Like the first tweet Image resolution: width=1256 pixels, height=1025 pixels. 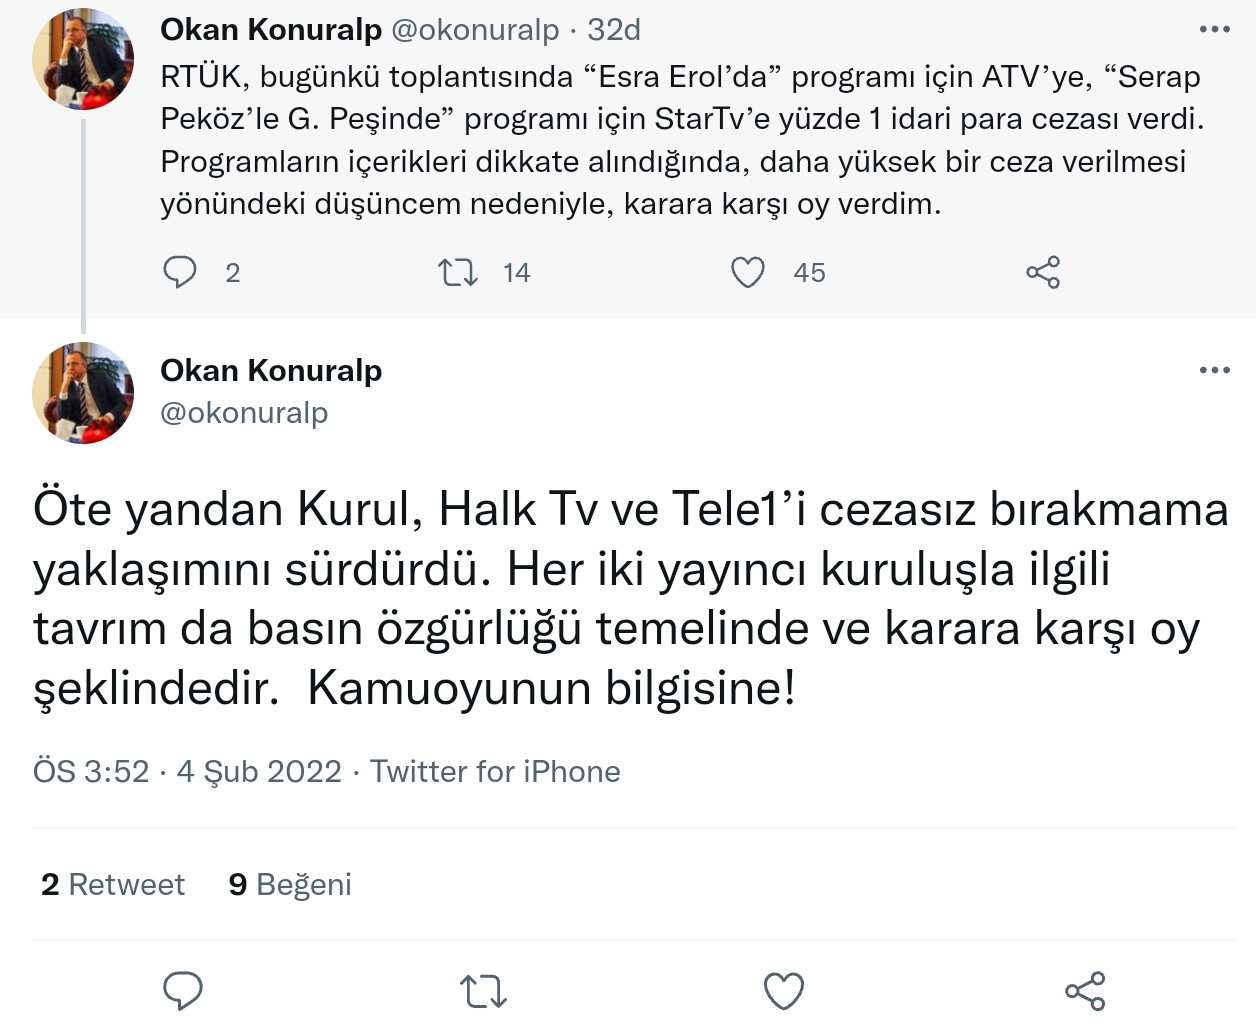pyautogui.click(x=748, y=271)
